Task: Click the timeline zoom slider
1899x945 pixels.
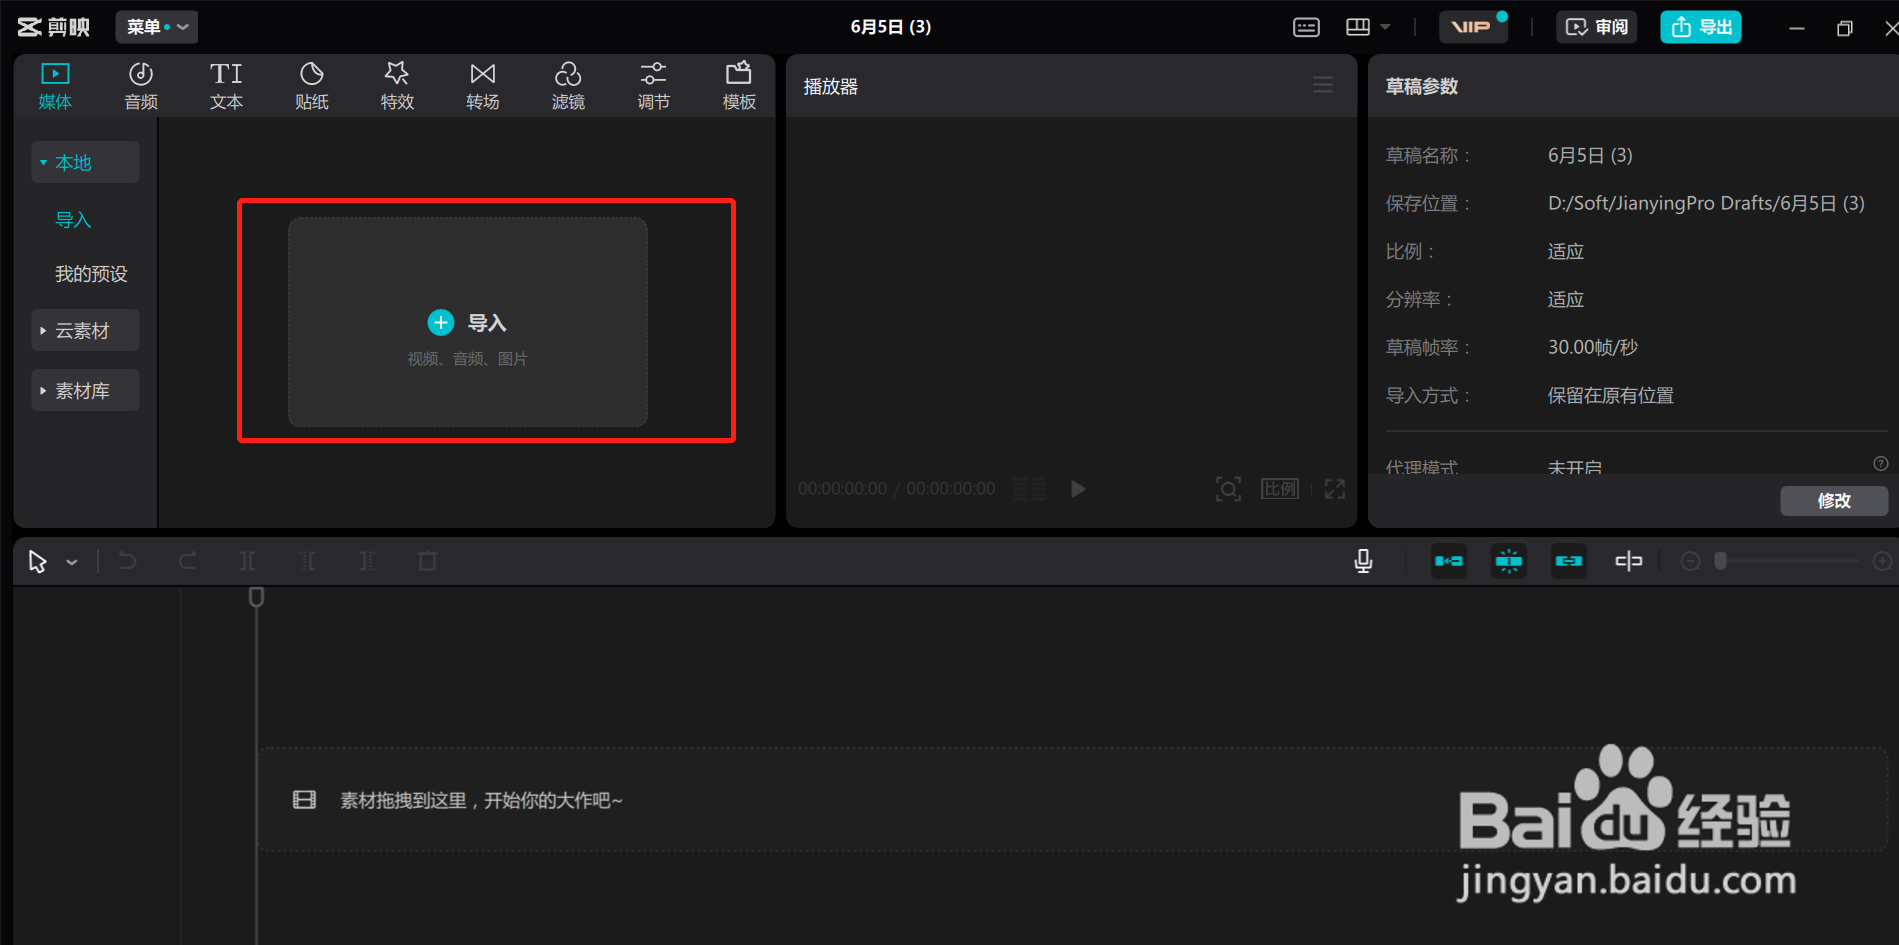Action: 1786,561
